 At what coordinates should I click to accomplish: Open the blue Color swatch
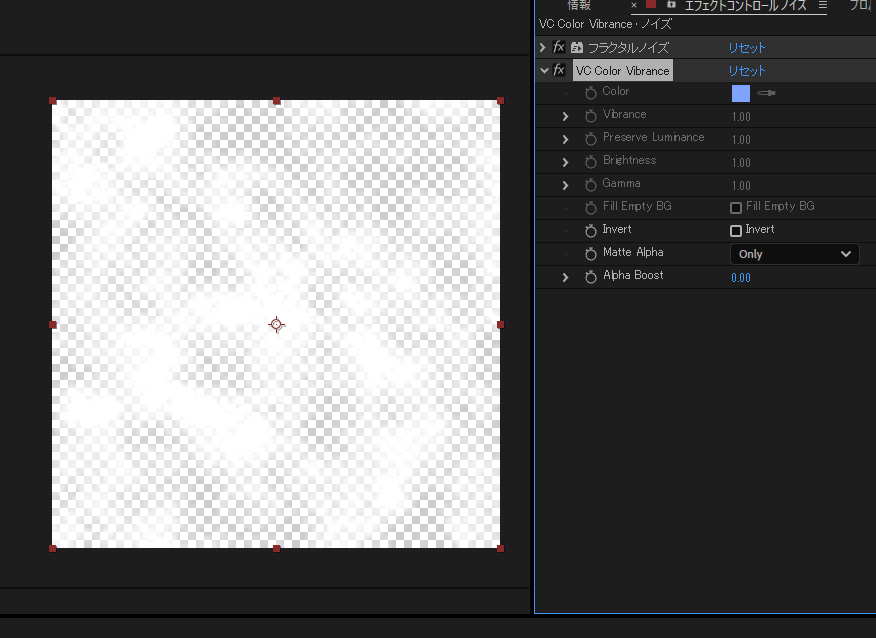[740, 93]
